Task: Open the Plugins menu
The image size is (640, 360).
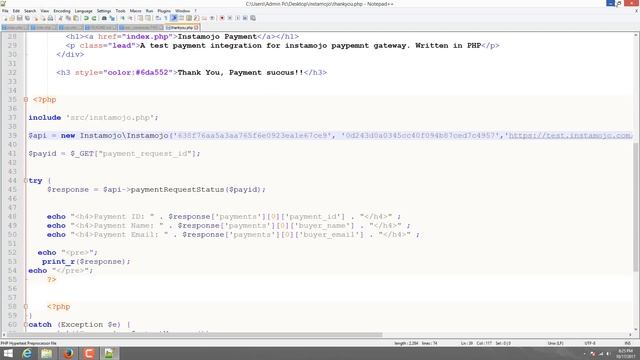Action: tap(164, 11)
